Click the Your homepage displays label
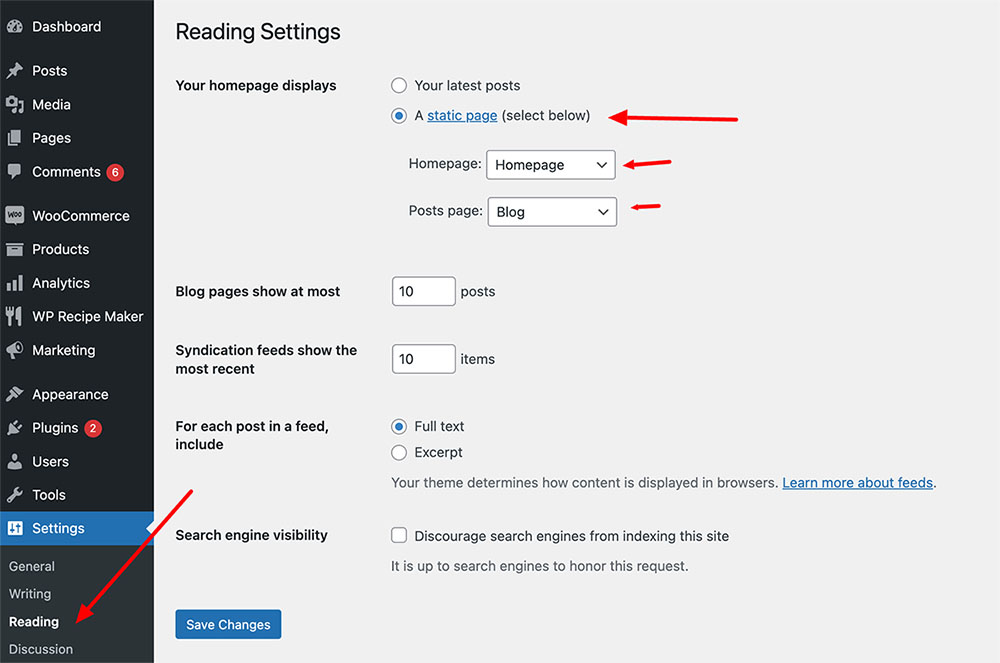Image resolution: width=1000 pixels, height=663 pixels. 256,85
